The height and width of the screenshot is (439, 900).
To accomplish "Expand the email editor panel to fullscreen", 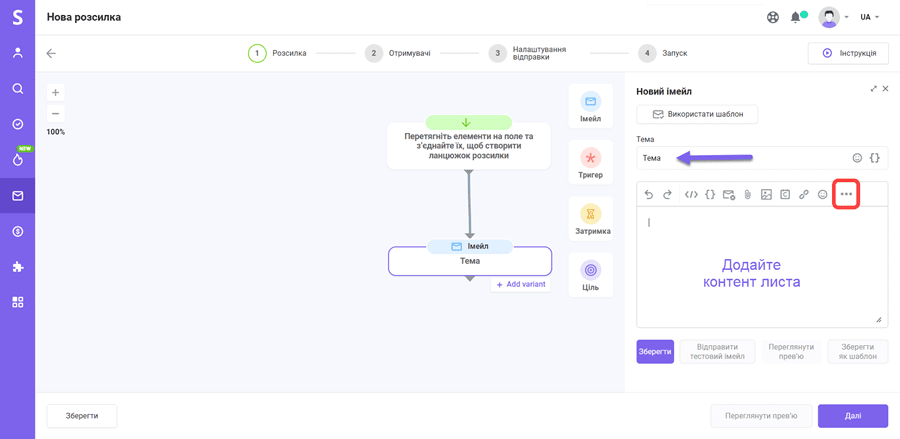I will click(x=873, y=89).
